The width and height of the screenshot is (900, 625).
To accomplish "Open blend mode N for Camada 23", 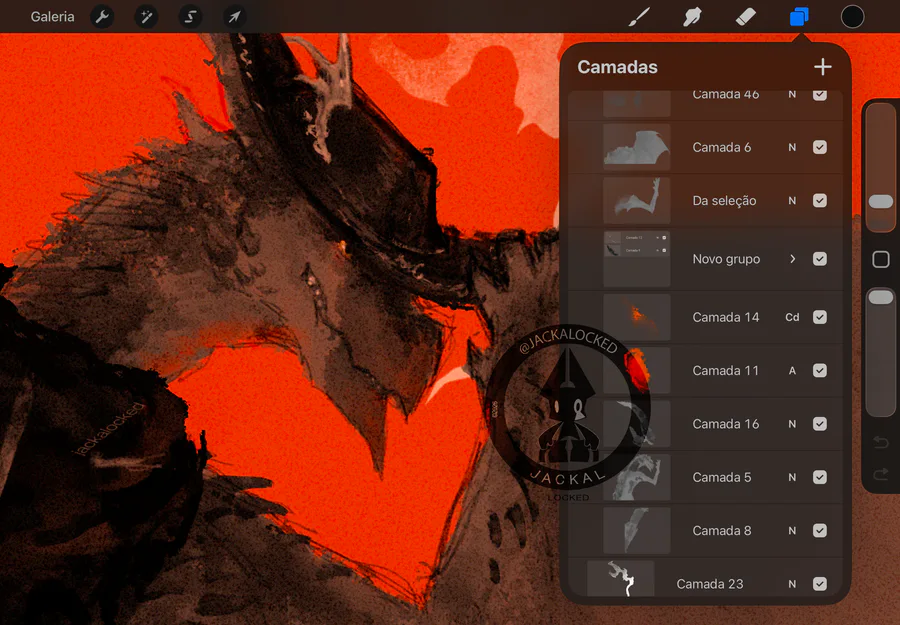I will (792, 584).
